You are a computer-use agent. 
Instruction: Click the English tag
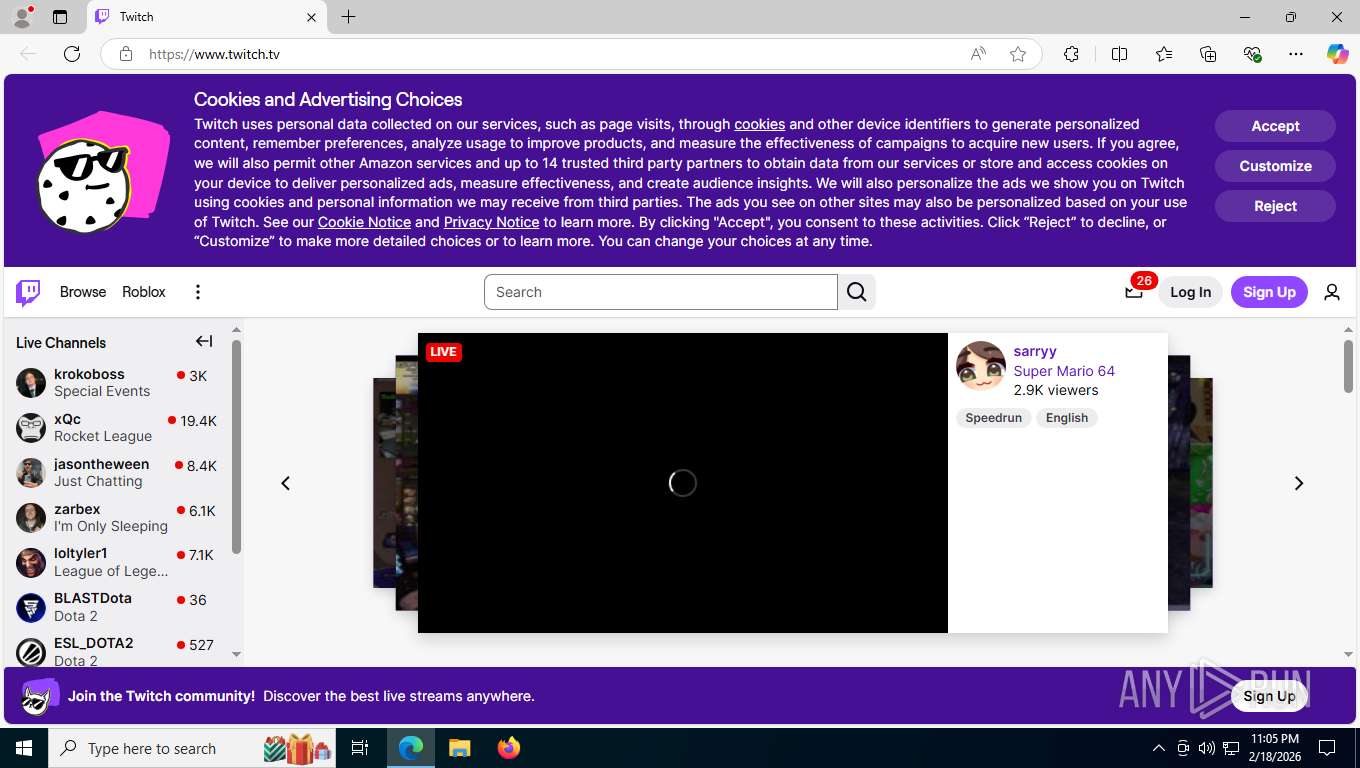(1067, 418)
